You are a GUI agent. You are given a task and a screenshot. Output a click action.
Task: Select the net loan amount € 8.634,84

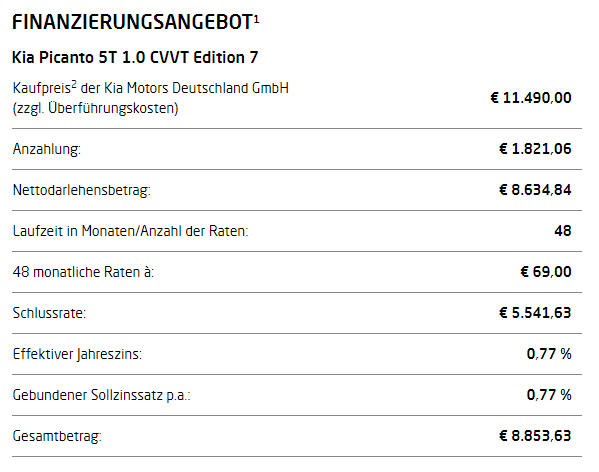[535, 190]
